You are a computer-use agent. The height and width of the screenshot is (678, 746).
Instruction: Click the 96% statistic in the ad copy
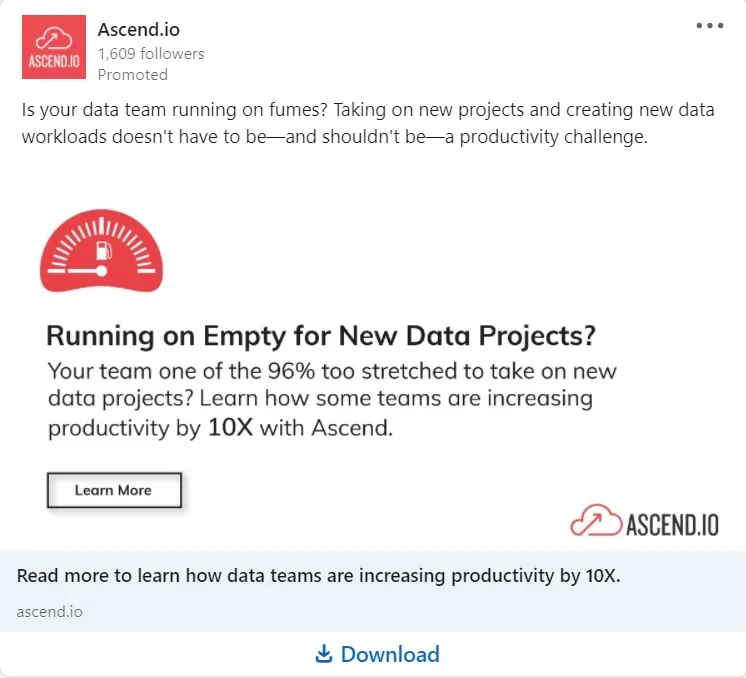[291, 371]
